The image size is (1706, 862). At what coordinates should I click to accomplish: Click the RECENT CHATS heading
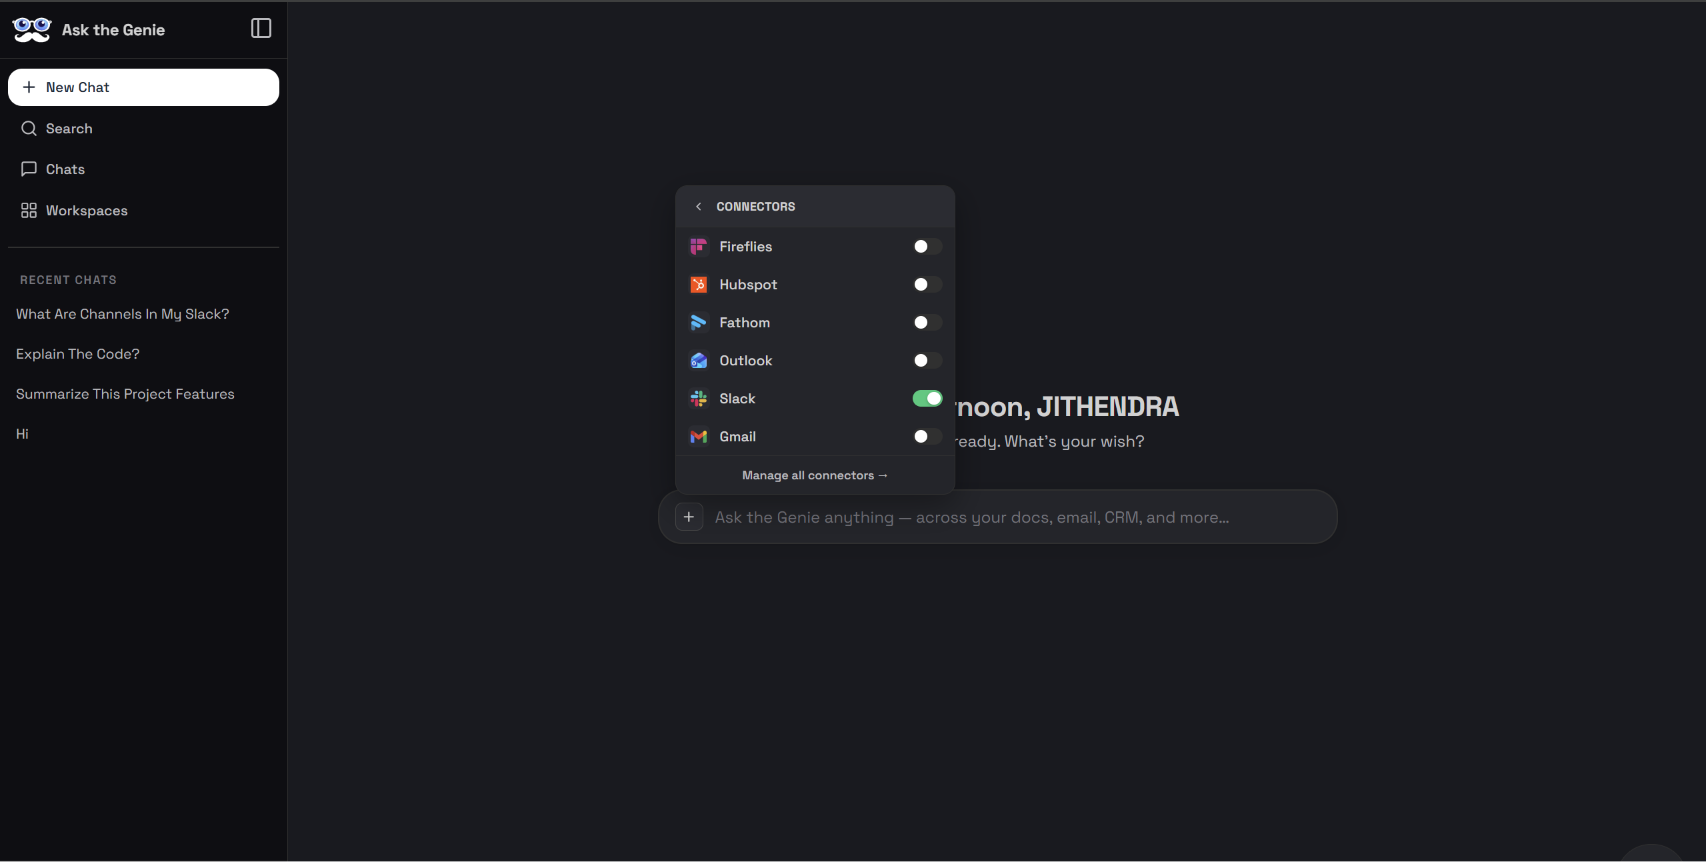68,280
